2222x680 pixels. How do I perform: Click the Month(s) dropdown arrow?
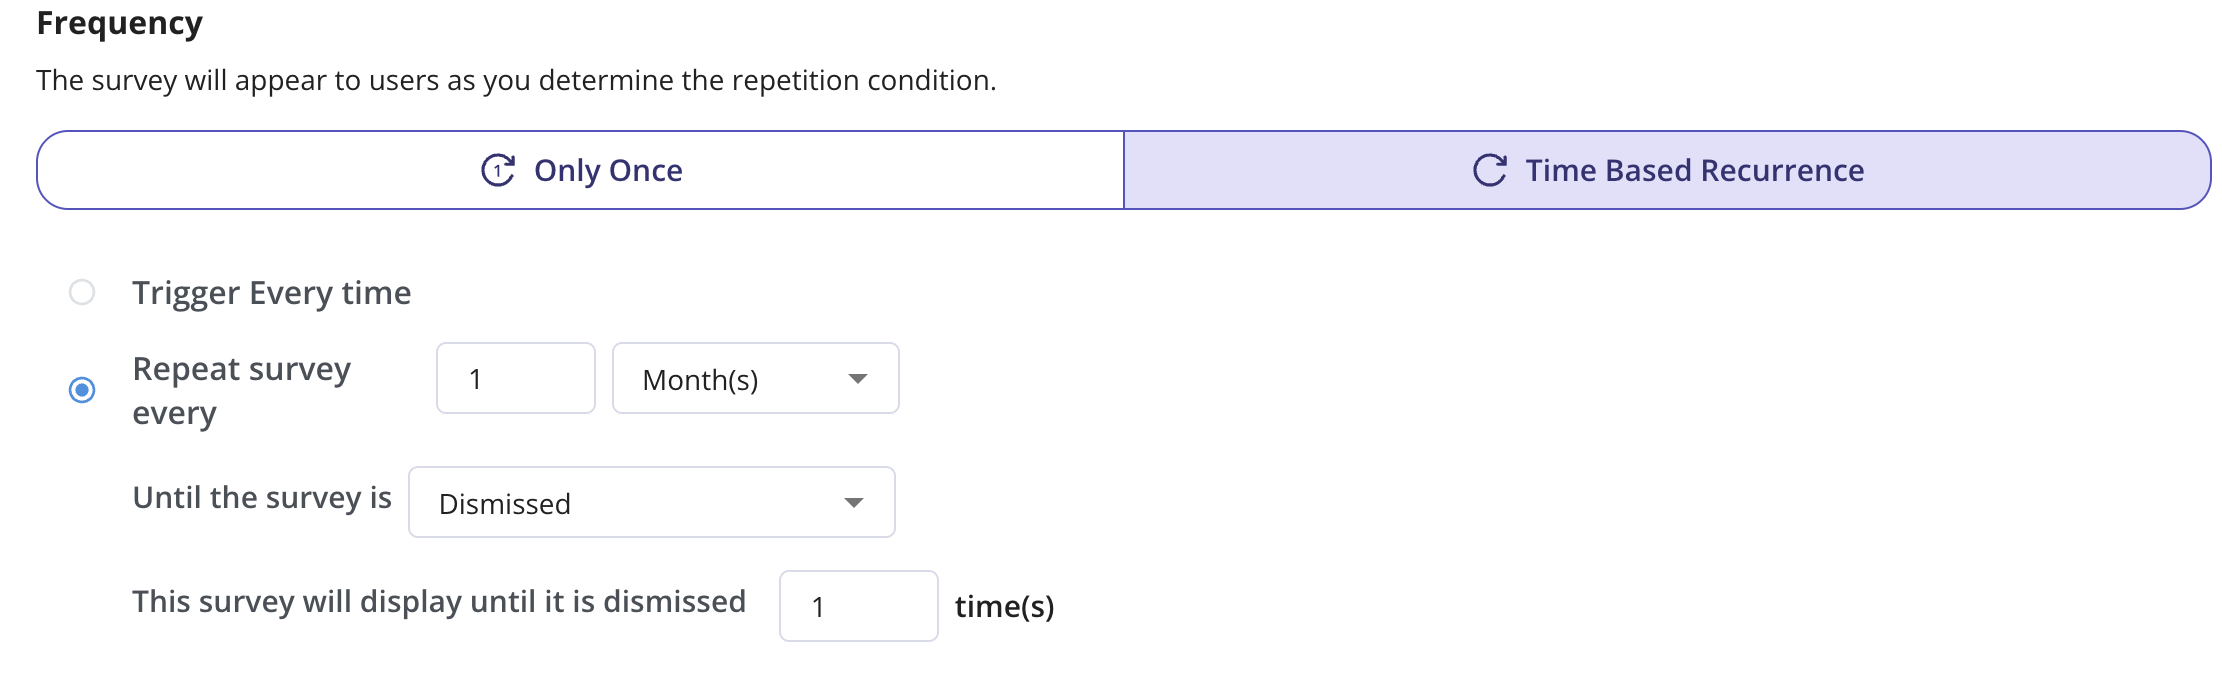[857, 379]
